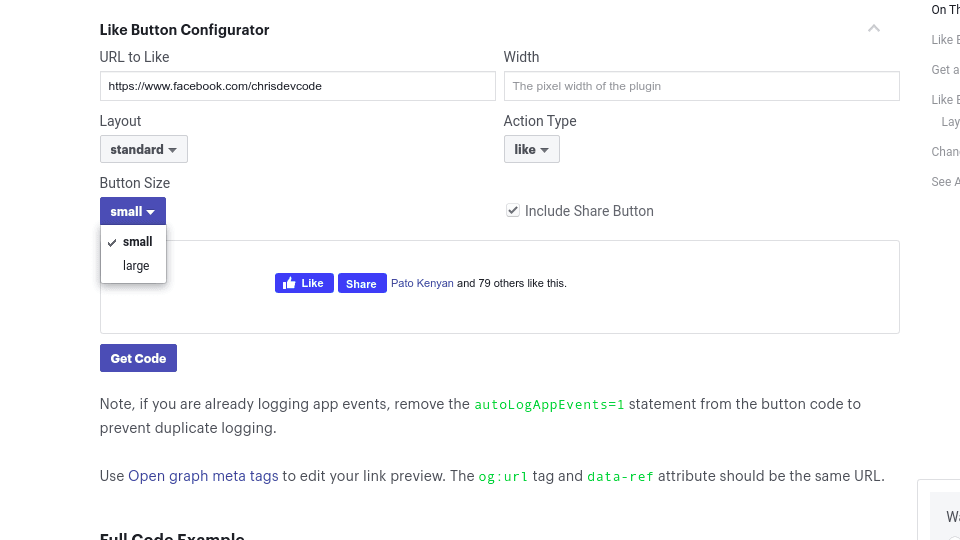The image size is (960, 540).
Task: Click the Like Button Configurator heading
Action: click(184, 30)
